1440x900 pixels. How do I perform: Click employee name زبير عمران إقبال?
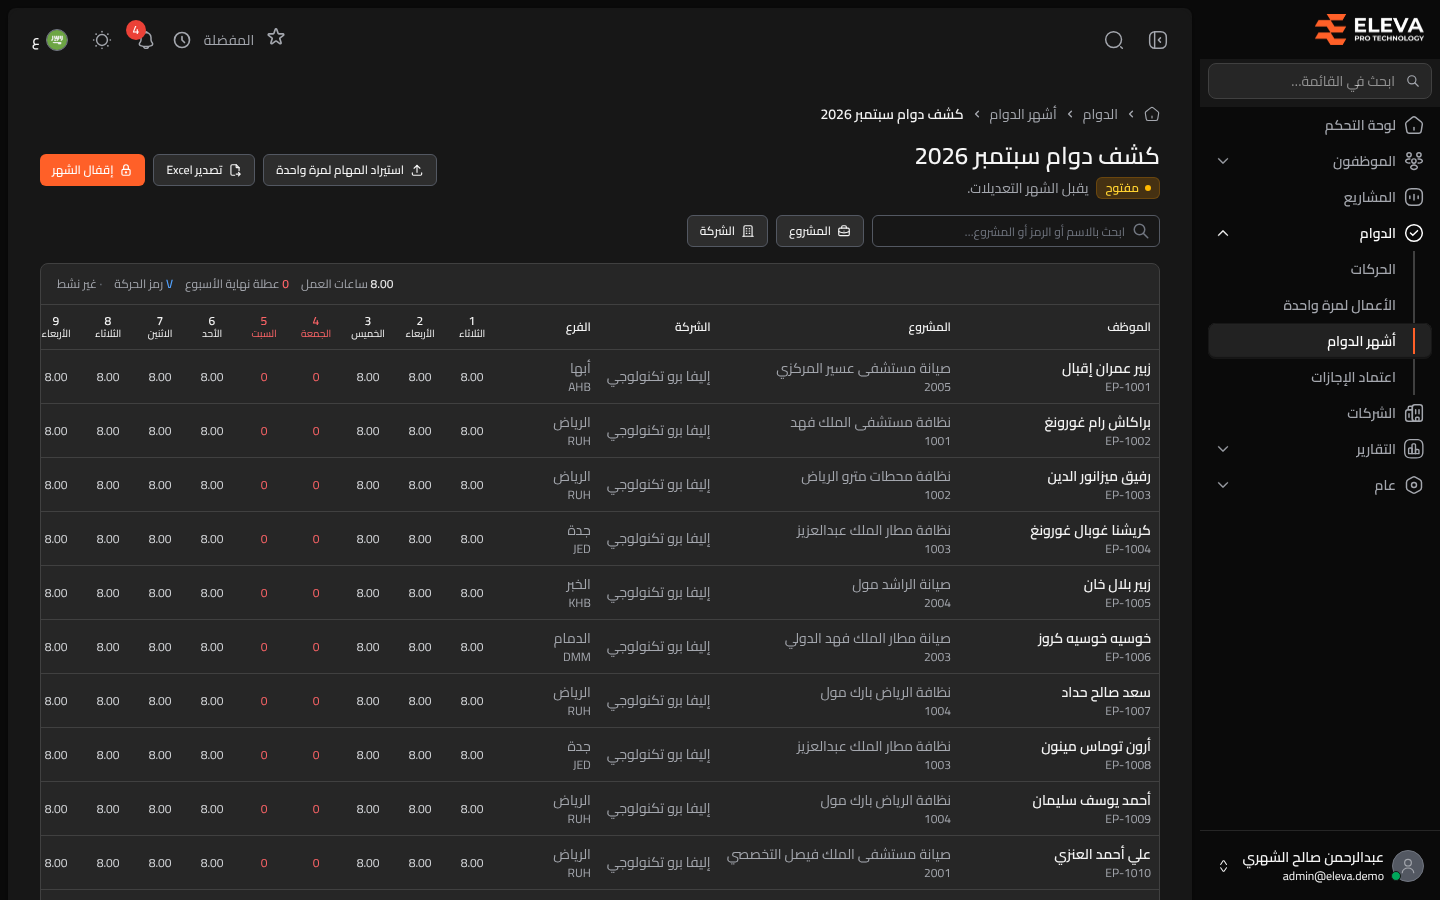point(1106,369)
